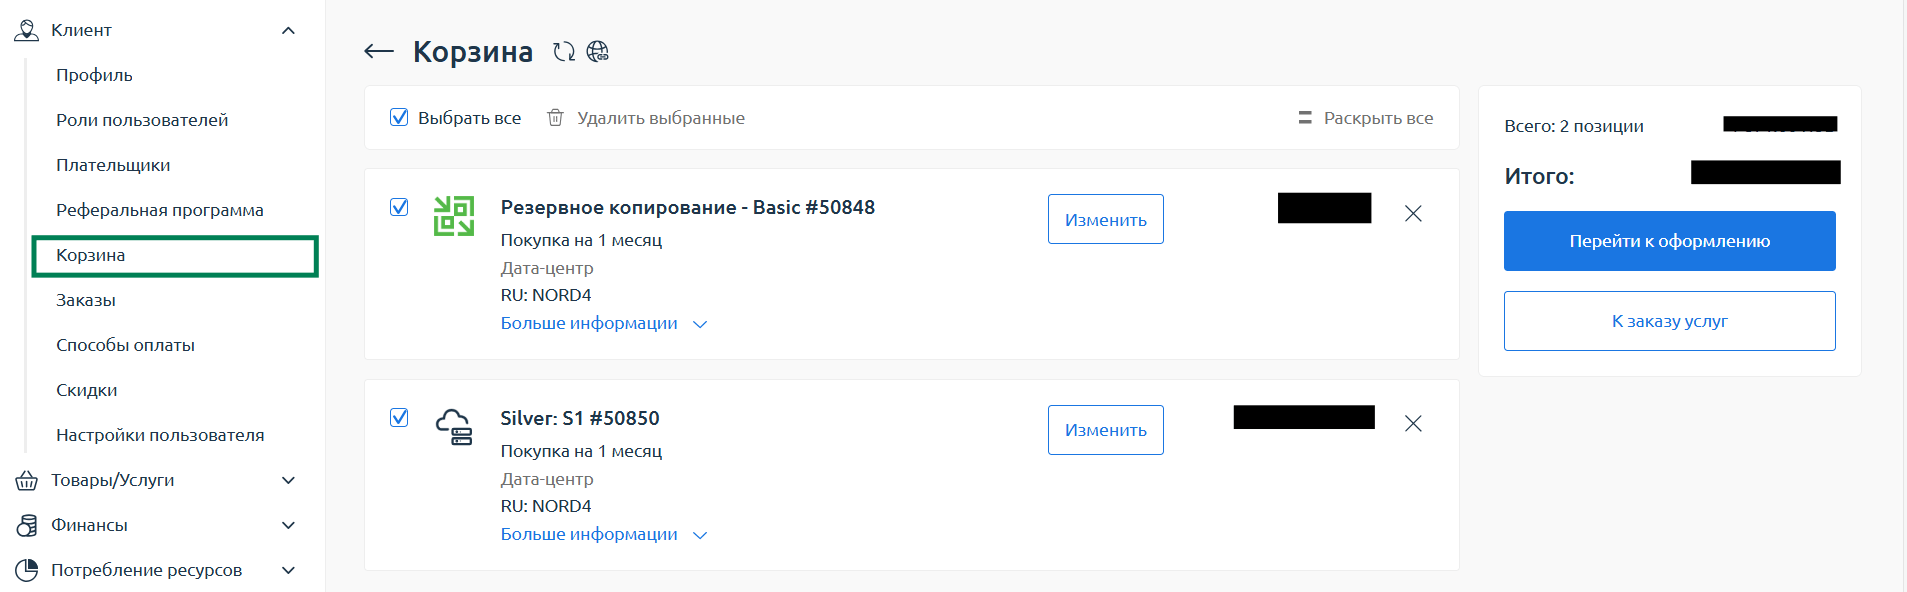Click the Silver: S1 cloud server icon
The image size is (1907, 592).
pyautogui.click(x=454, y=427)
